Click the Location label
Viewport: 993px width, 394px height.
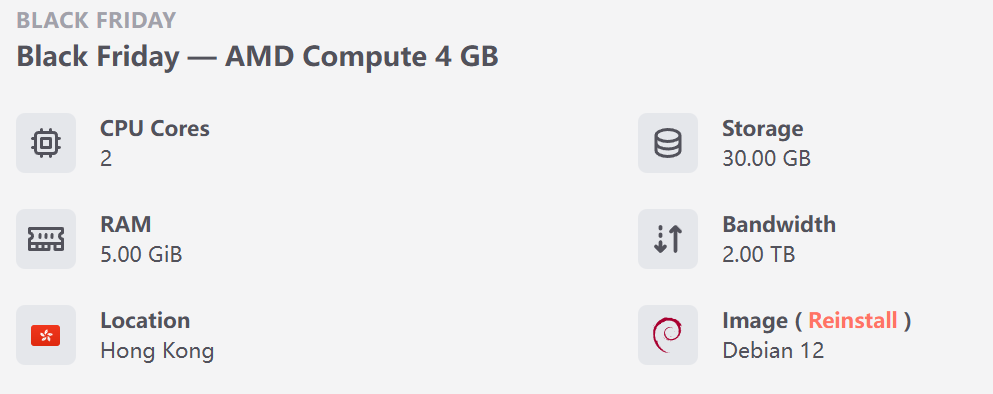(x=145, y=321)
